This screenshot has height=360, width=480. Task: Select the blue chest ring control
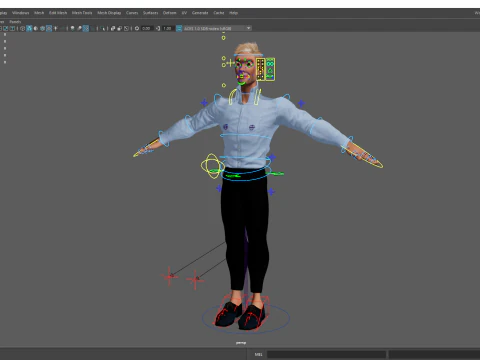pyautogui.click(x=246, y=136)
